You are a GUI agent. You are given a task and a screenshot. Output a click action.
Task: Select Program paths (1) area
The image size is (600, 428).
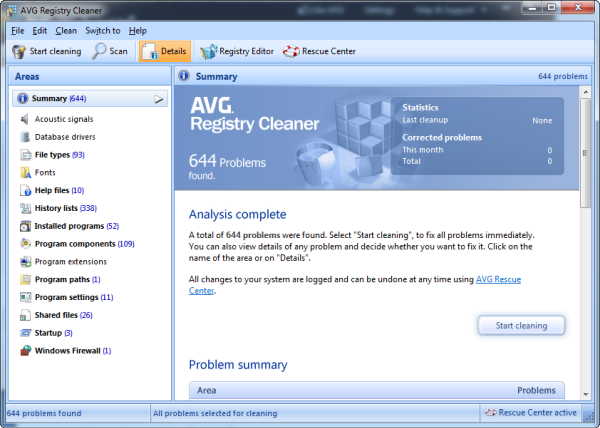68,280
